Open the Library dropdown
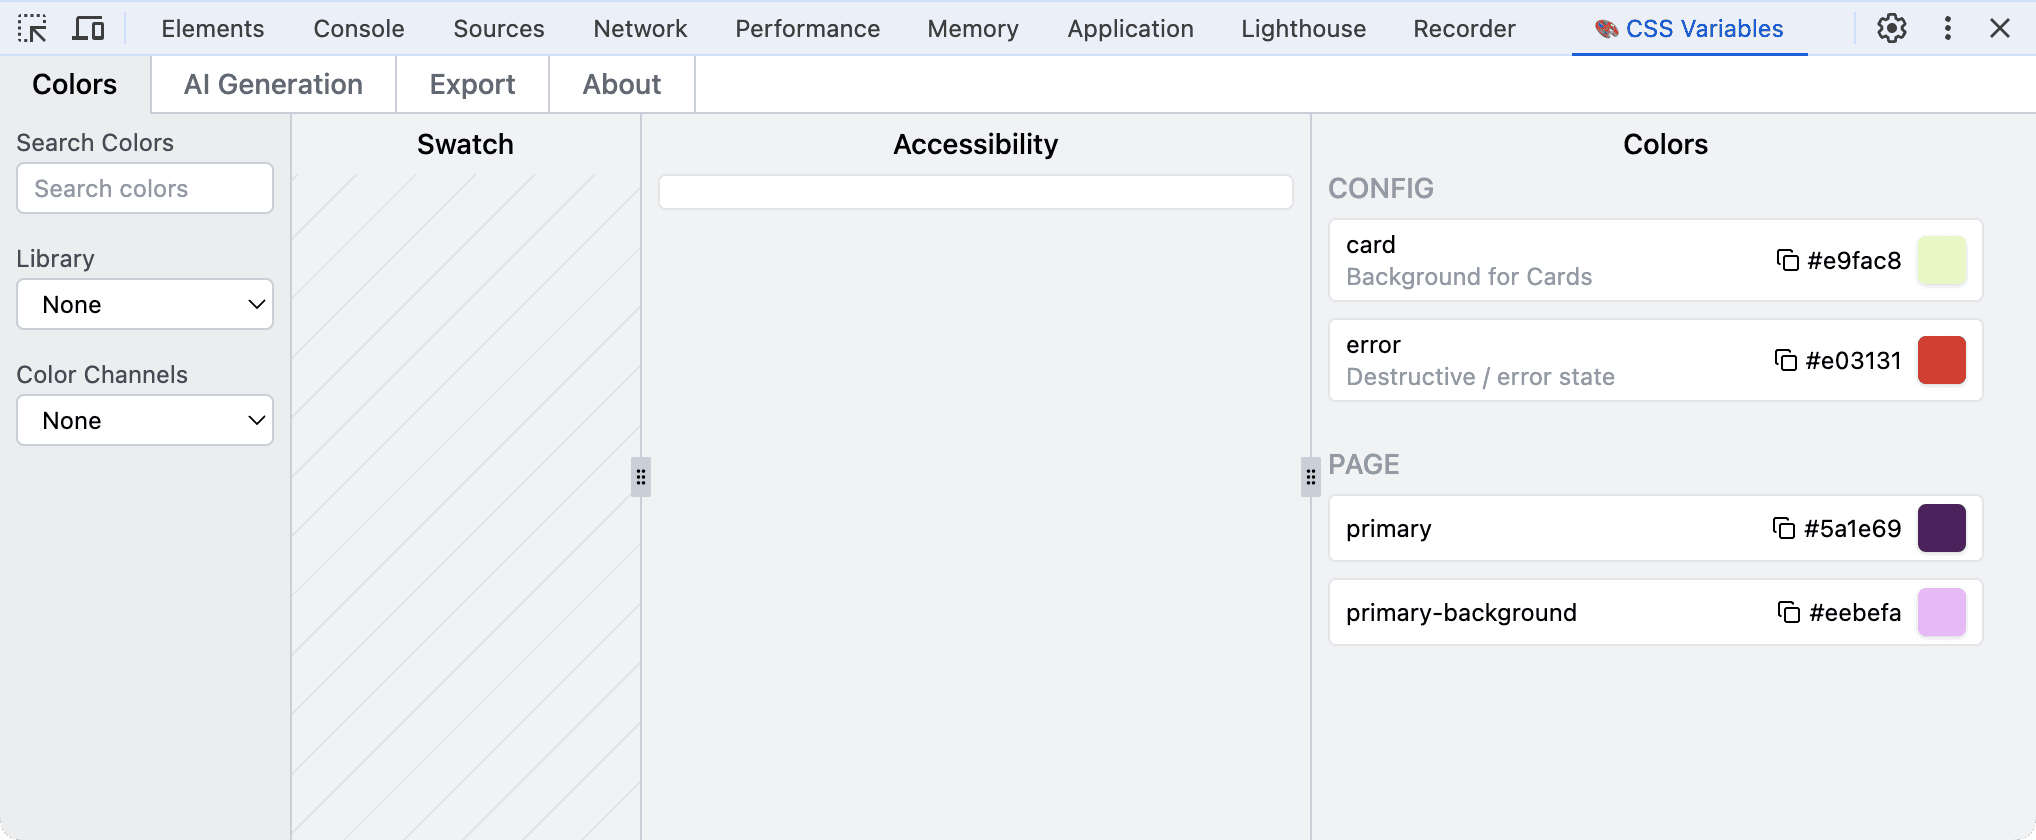2036x840 pixels. (145, 304)
